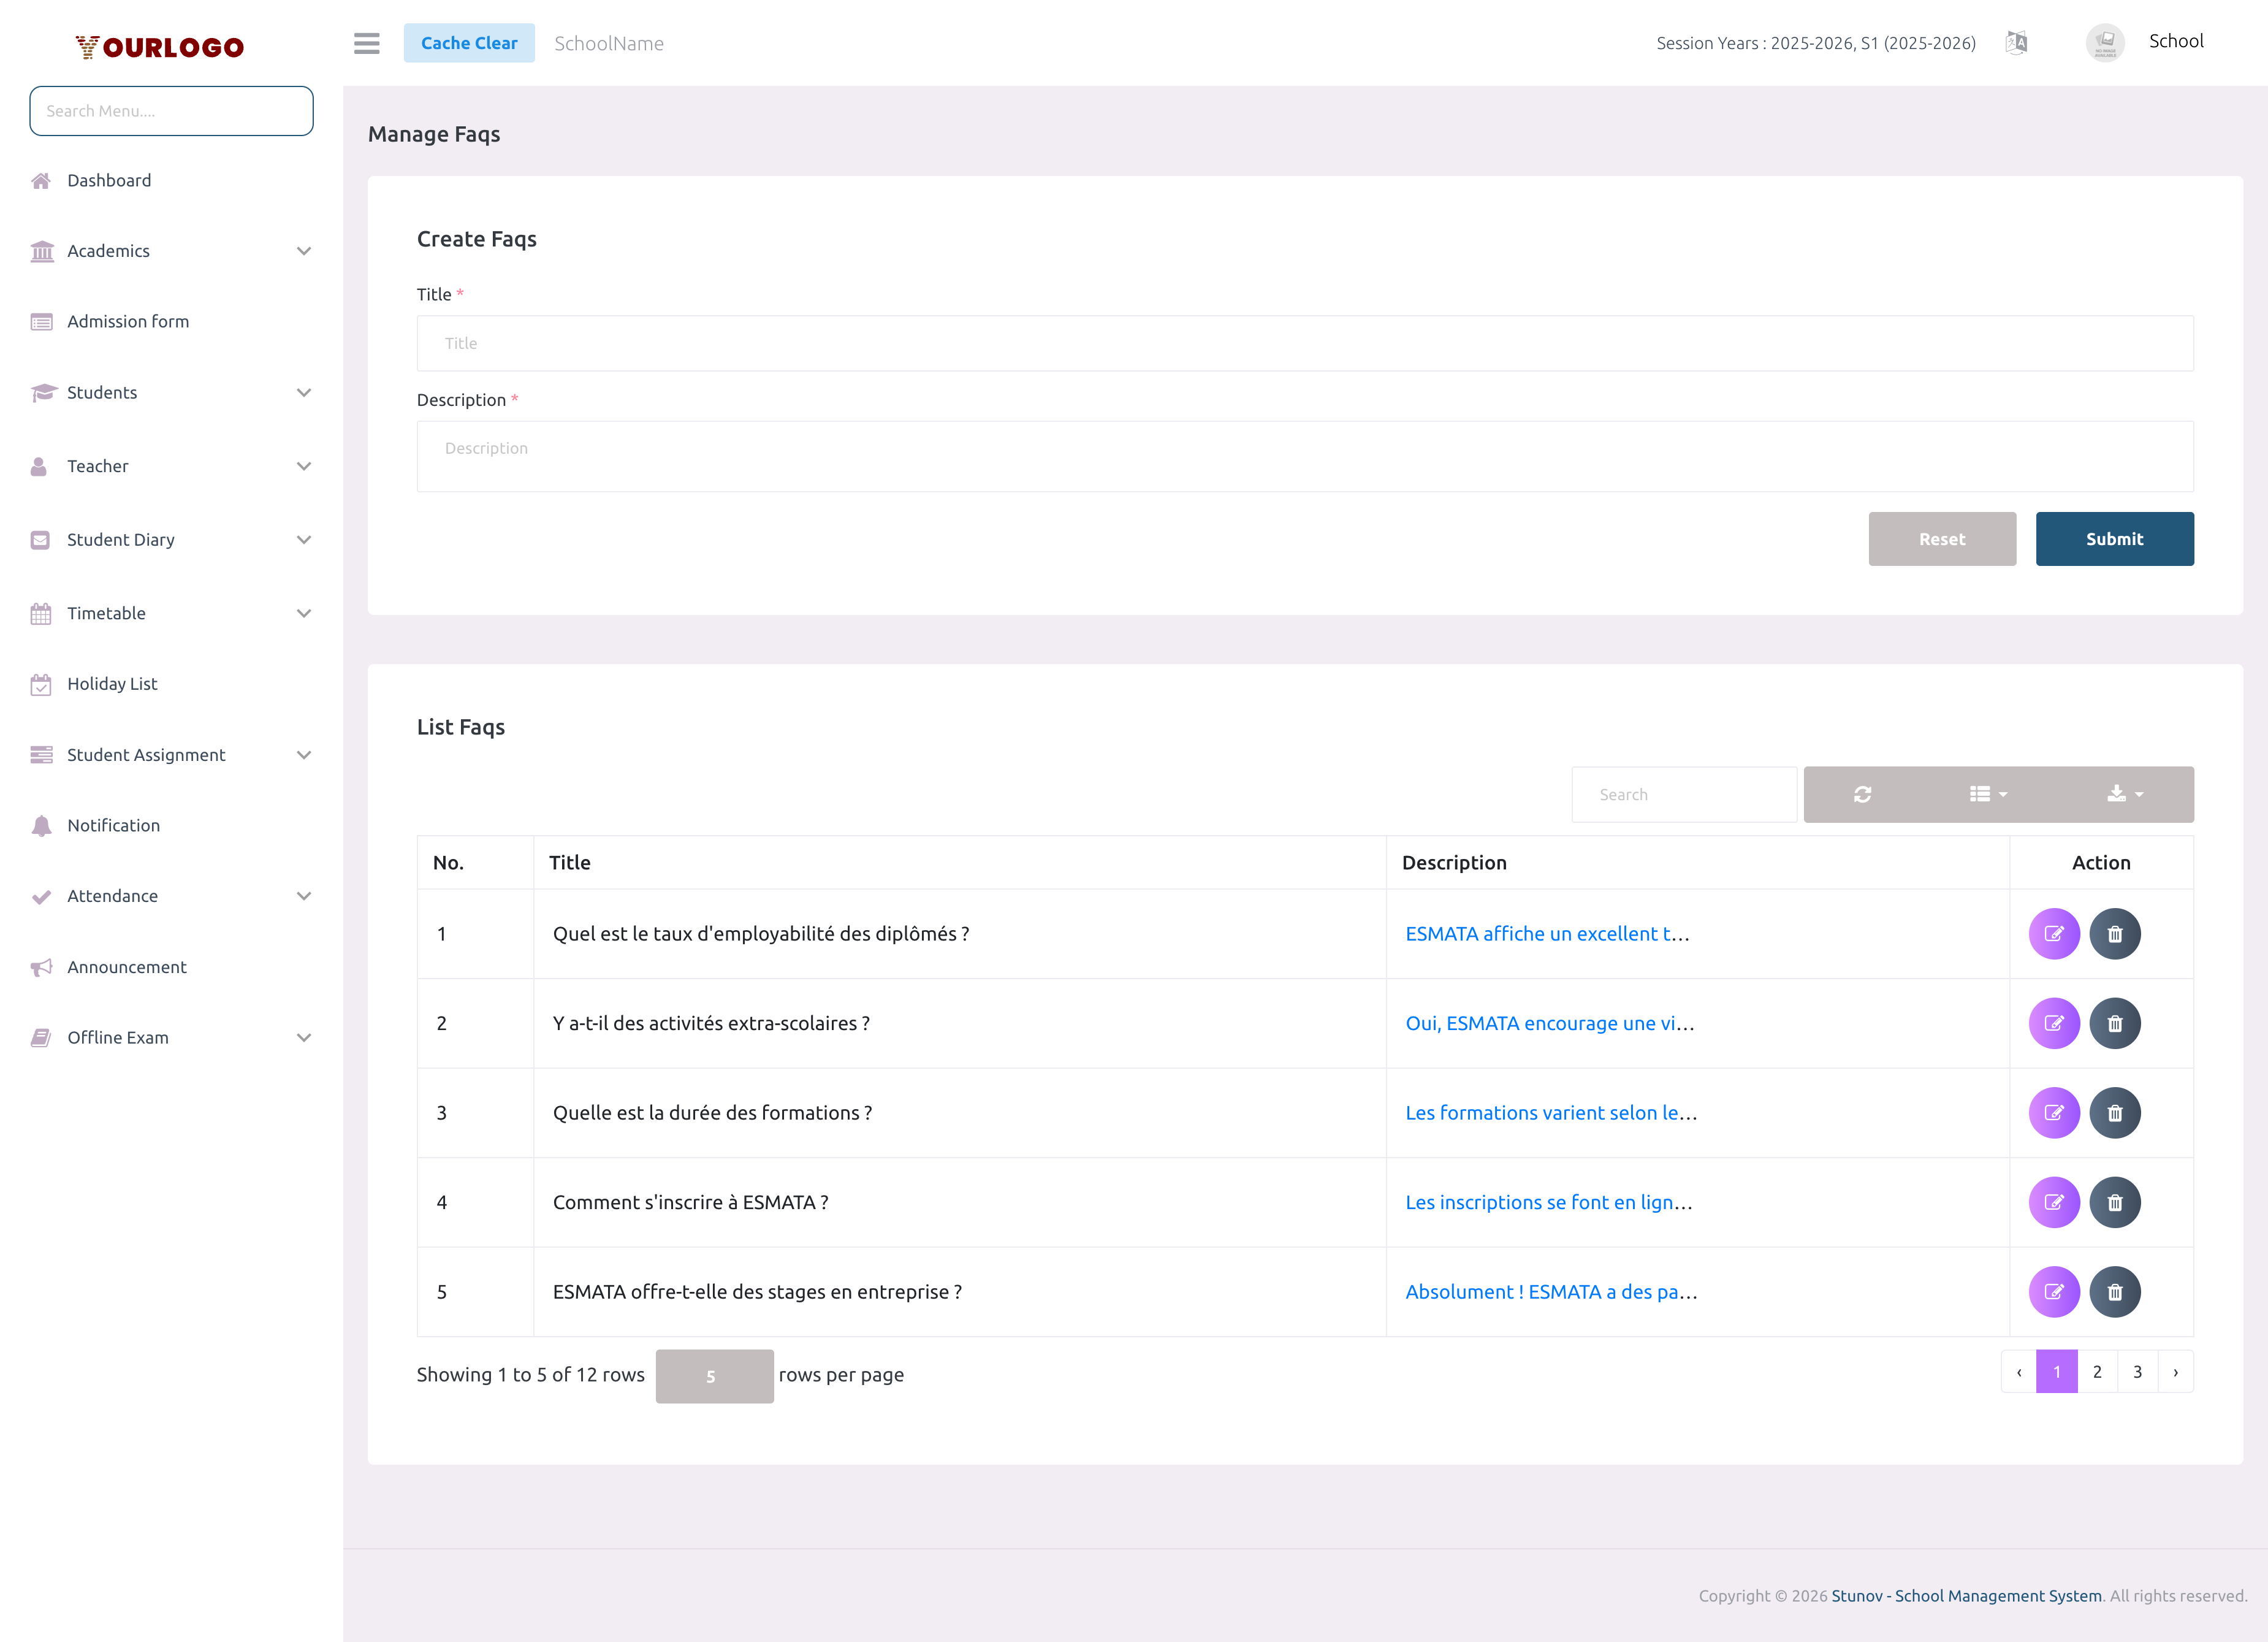This screenshot has width=2268, height=1642.
Task: Click the edit icon for FAQ row 1
Action: [2055, 933]
